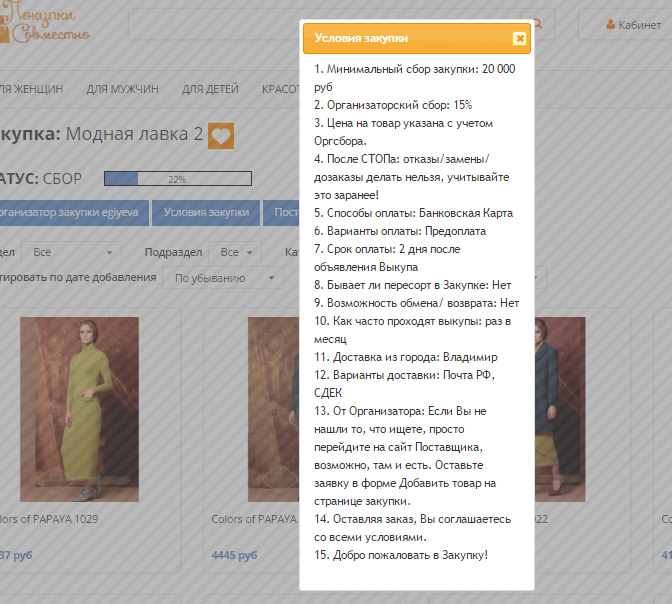Close the Условия закупки popup

point(519,39)
